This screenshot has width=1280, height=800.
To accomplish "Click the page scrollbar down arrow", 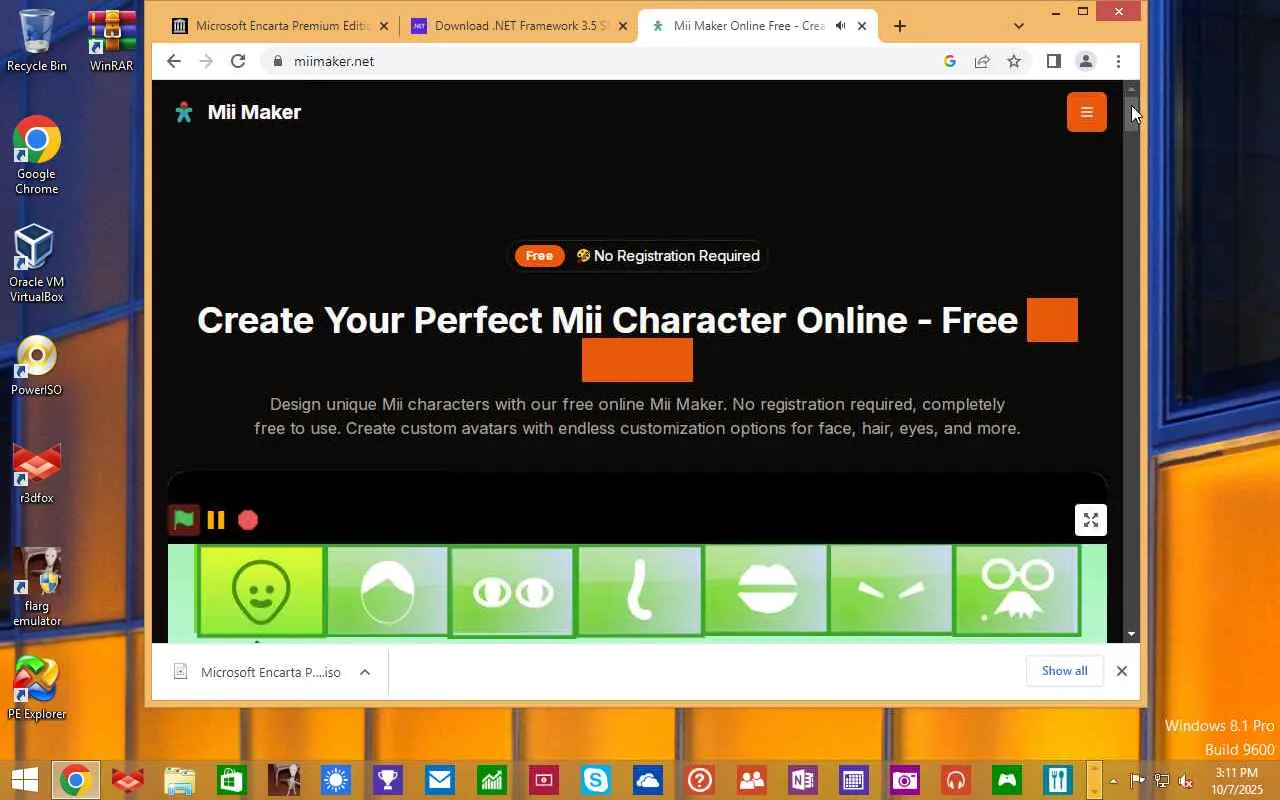I will click(1132, 634).
